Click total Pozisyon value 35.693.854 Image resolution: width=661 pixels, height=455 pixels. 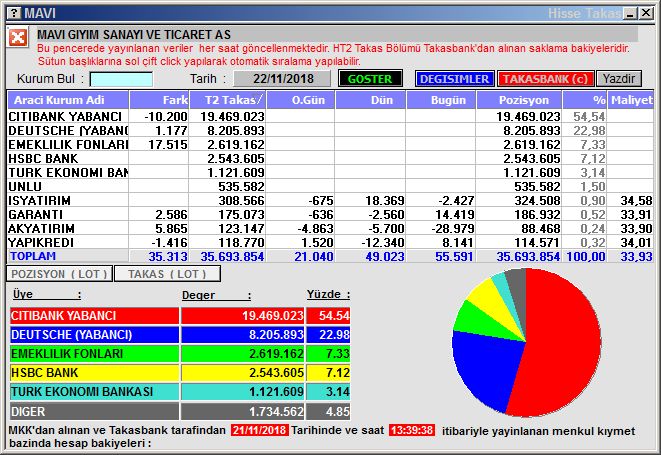pyautogui.click(x=528, y=256)
